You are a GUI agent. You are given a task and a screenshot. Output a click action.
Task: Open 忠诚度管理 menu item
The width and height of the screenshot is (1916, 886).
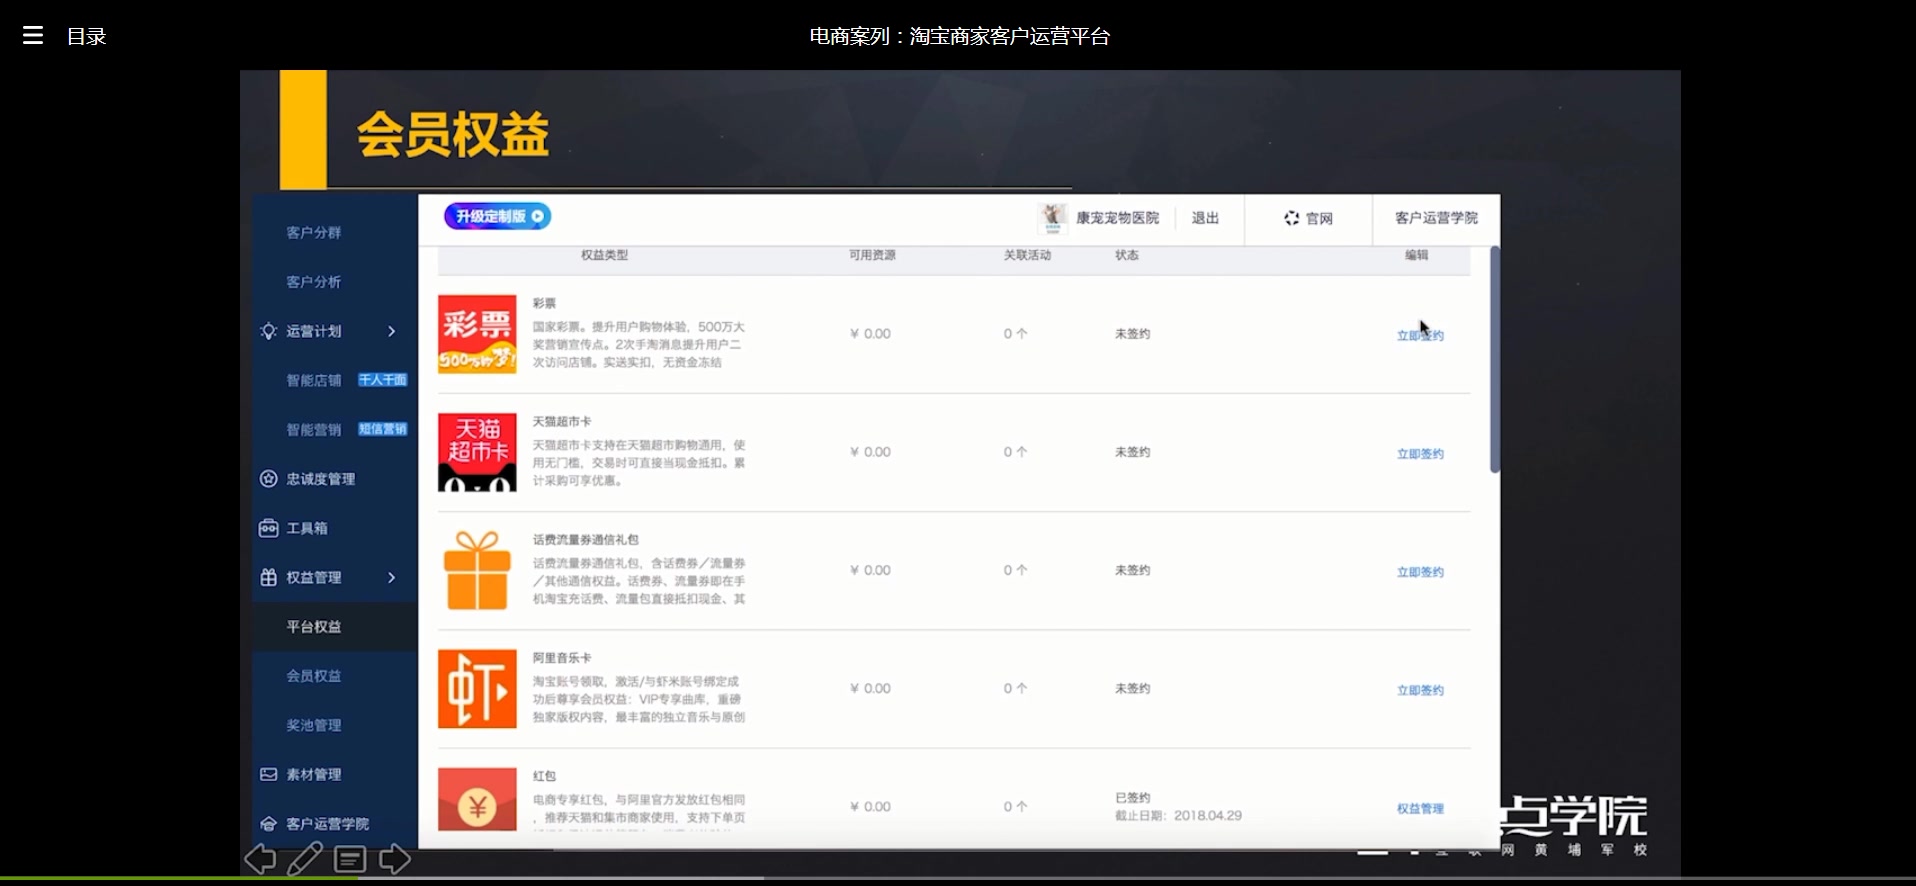(x=321, y=479)
